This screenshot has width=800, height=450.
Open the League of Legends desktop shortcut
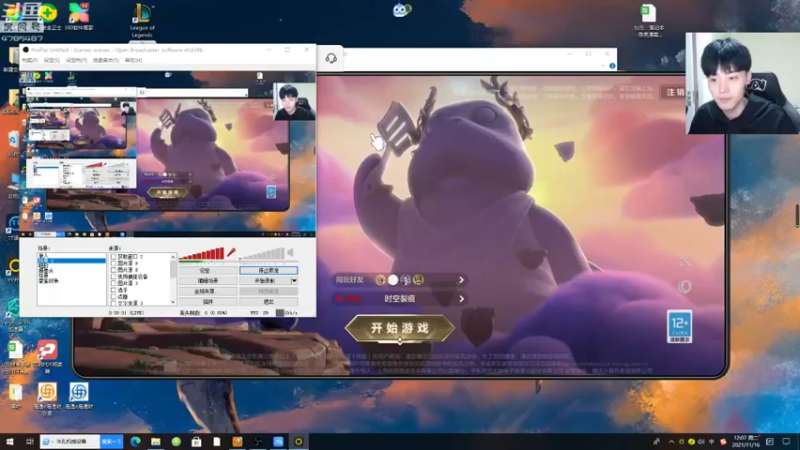(142, 20)
